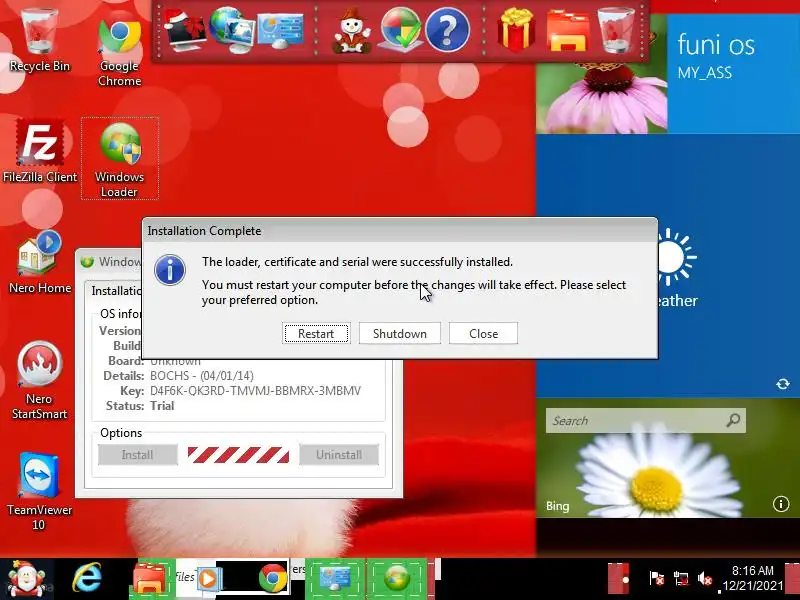
Task: Open the network status tray icon
Action: click(x=681, y=579)
